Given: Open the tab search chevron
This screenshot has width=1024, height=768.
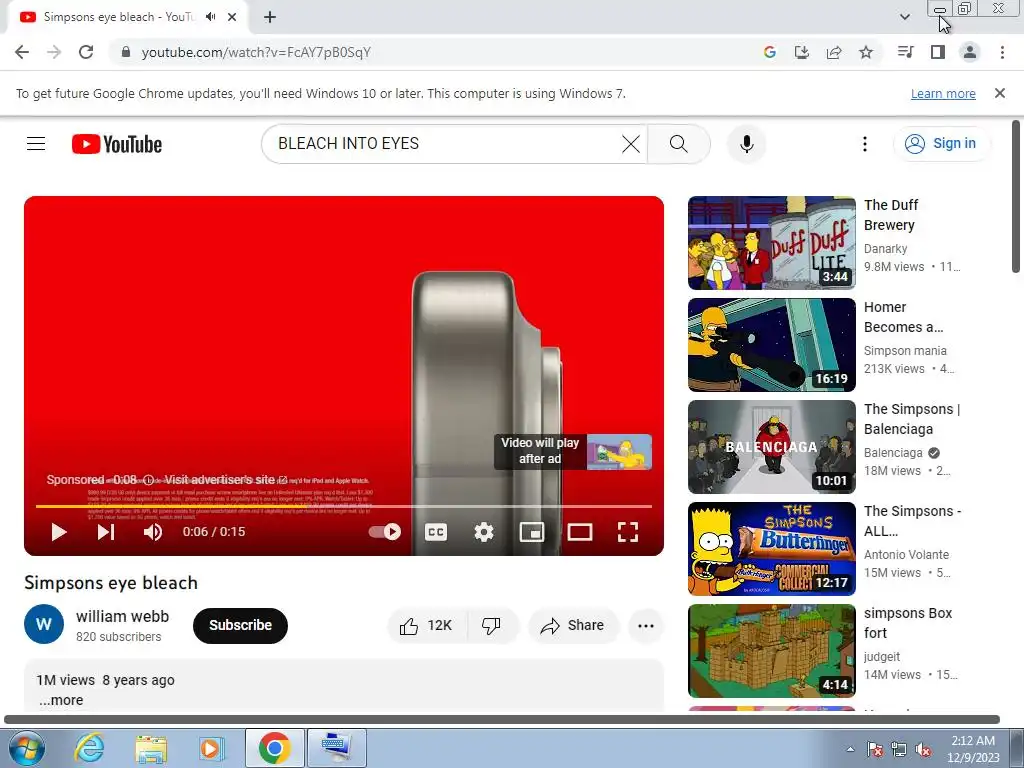Looking at the screenshot, I should [x=905, y=17].
